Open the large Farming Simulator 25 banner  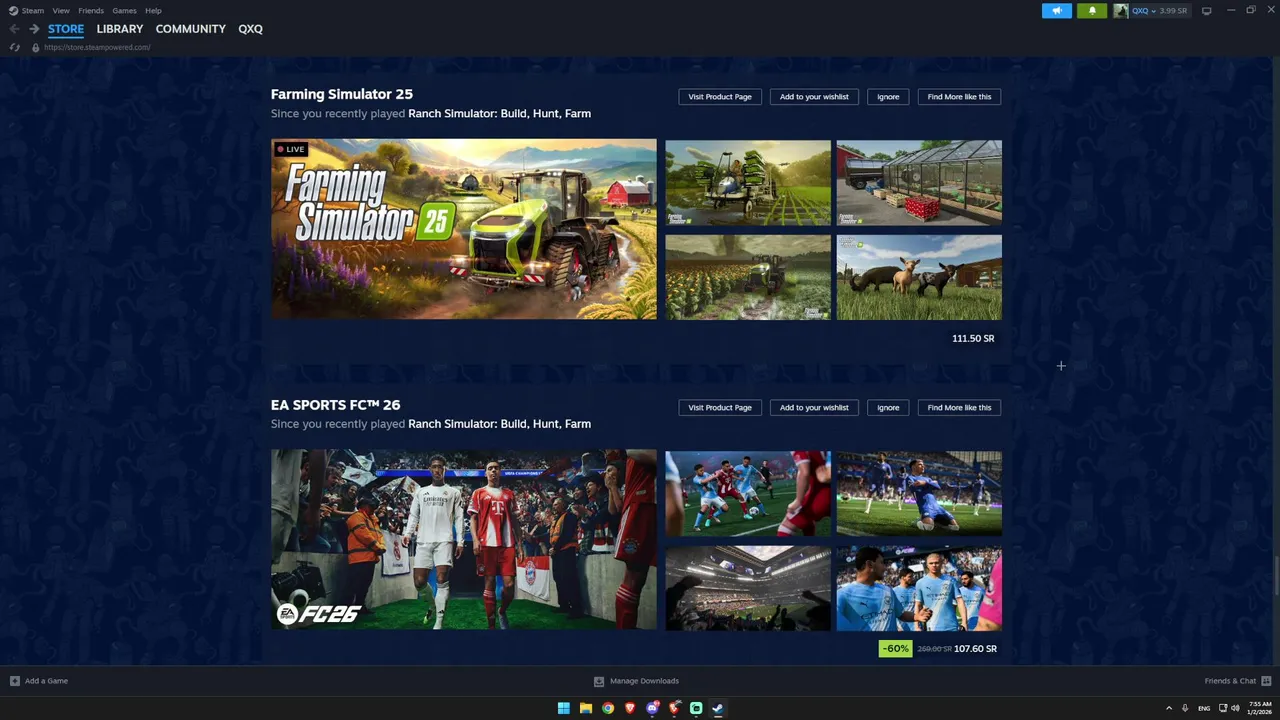tap(464, 229)
